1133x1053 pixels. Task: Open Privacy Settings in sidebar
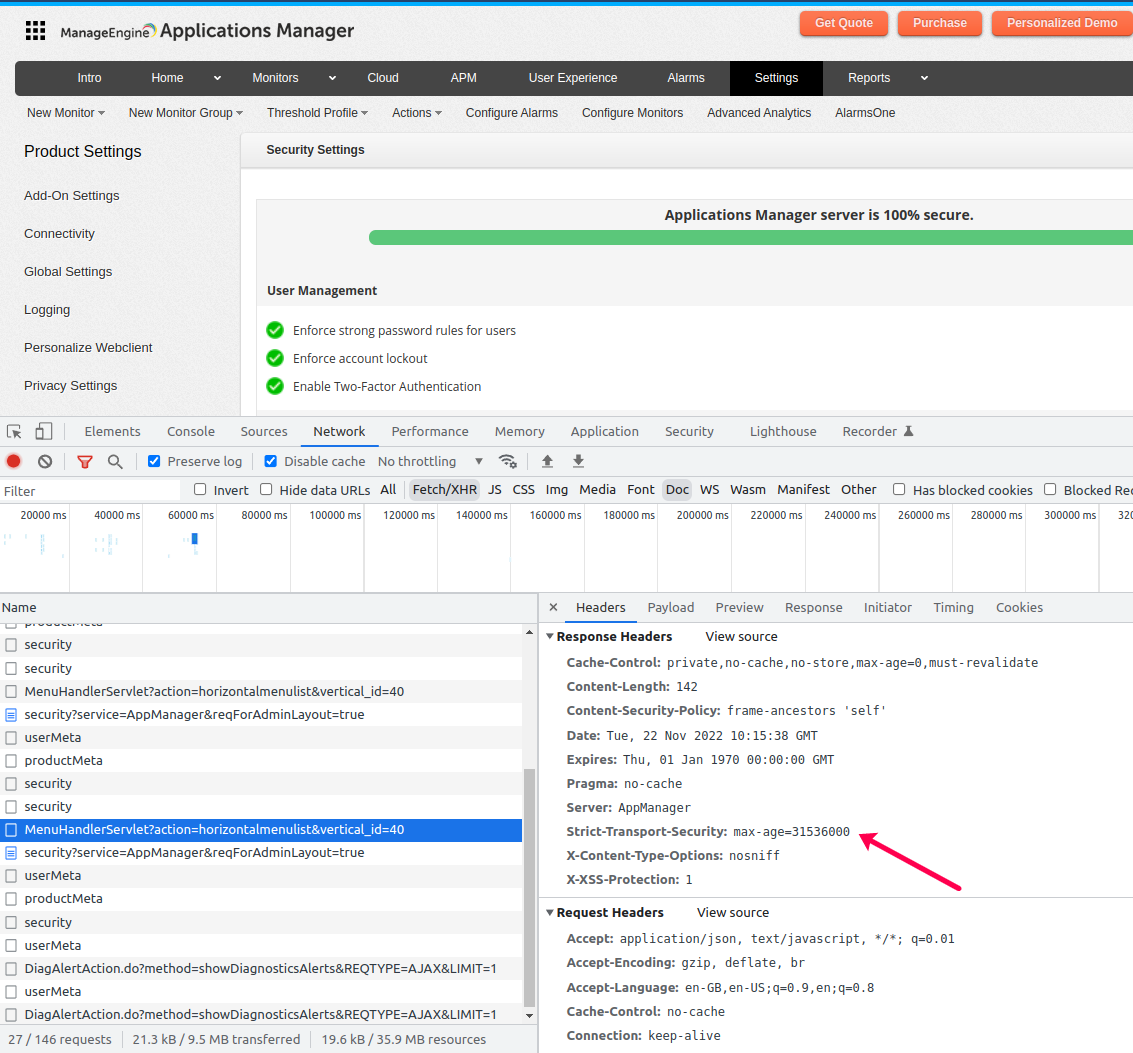[71, 386]
